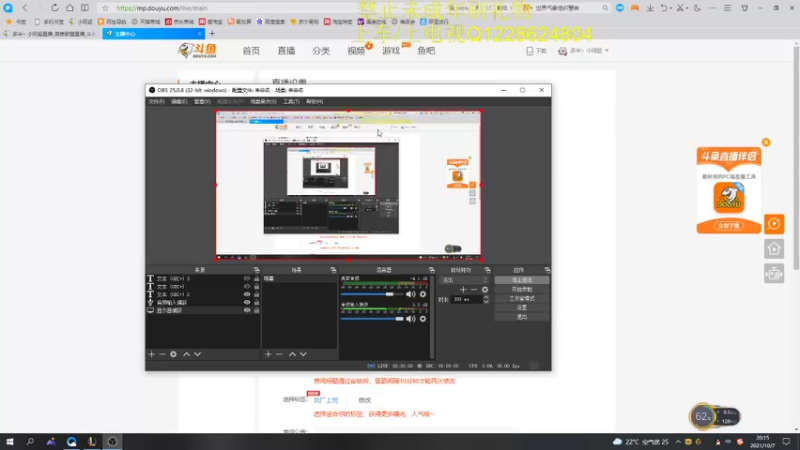The width and height of the screenshot is (800, 450).
Task: Click the browser refresh icon
Action: coord(55,8)
